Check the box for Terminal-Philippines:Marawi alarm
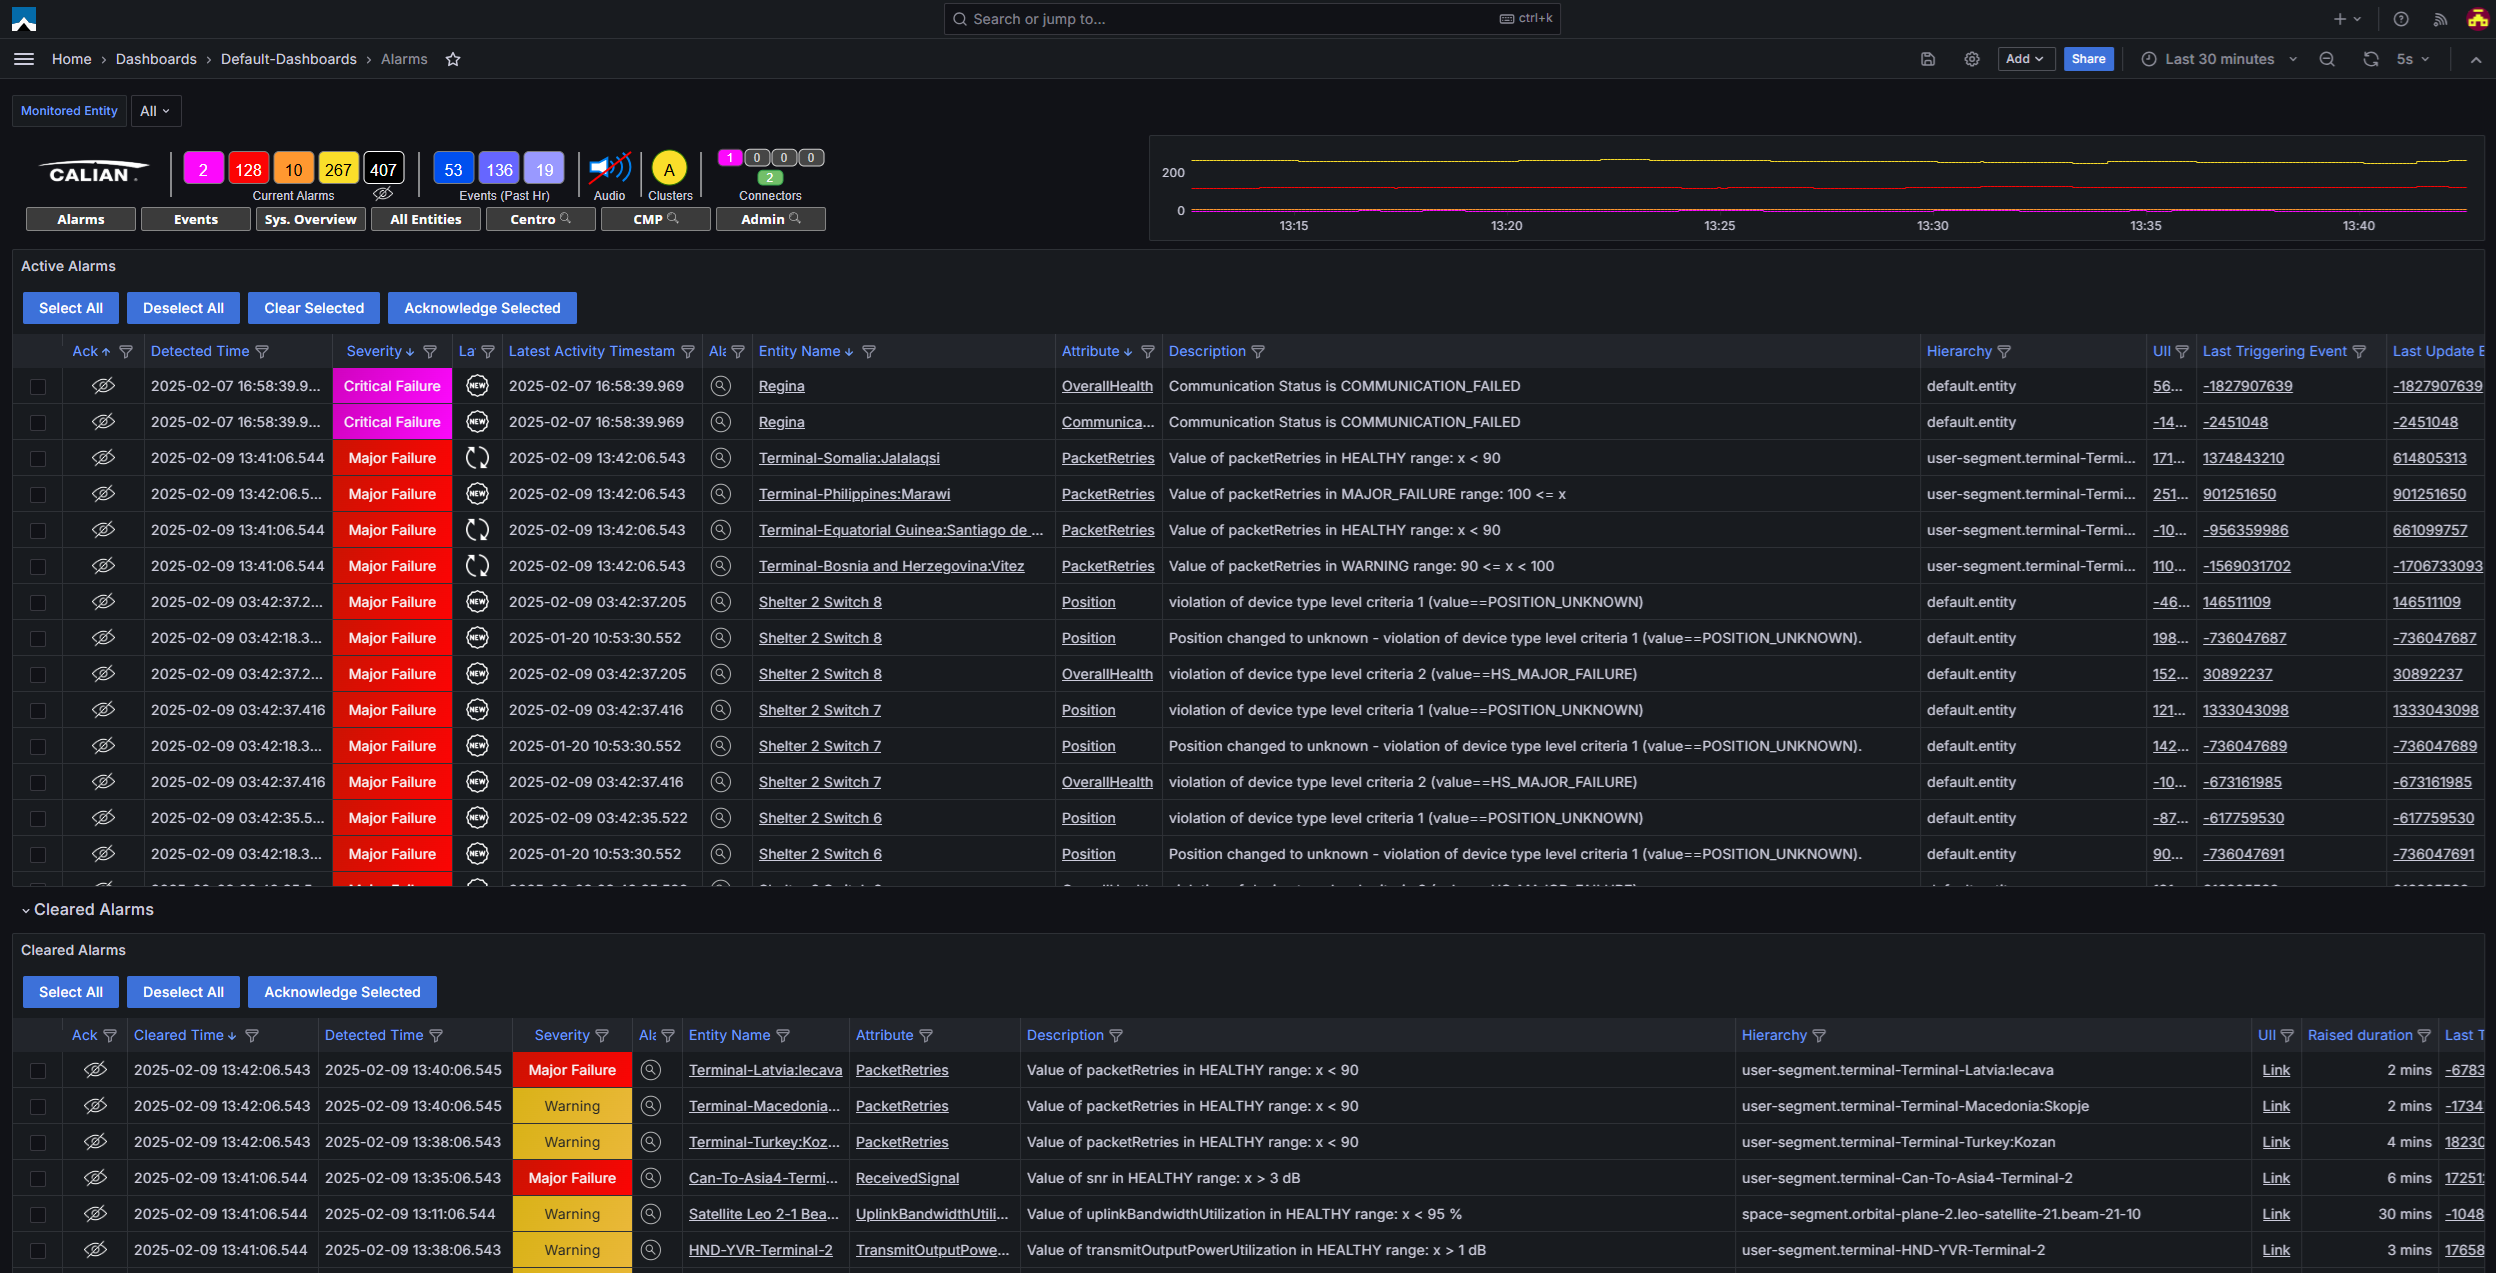 (38, 495)
